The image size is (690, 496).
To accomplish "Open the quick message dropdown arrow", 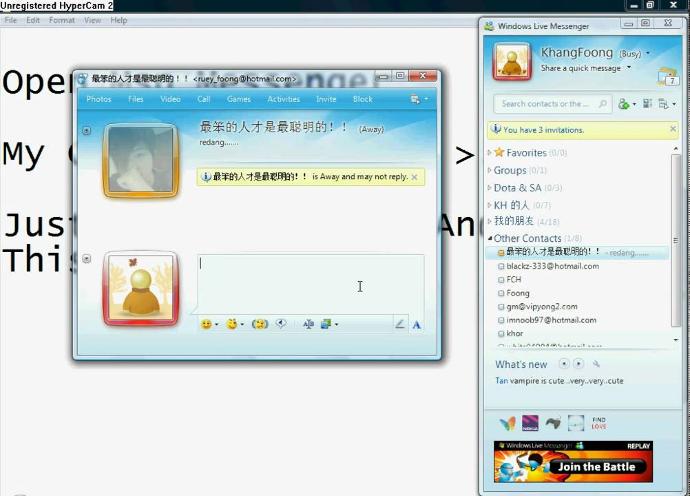I will (x=629, y=68).
